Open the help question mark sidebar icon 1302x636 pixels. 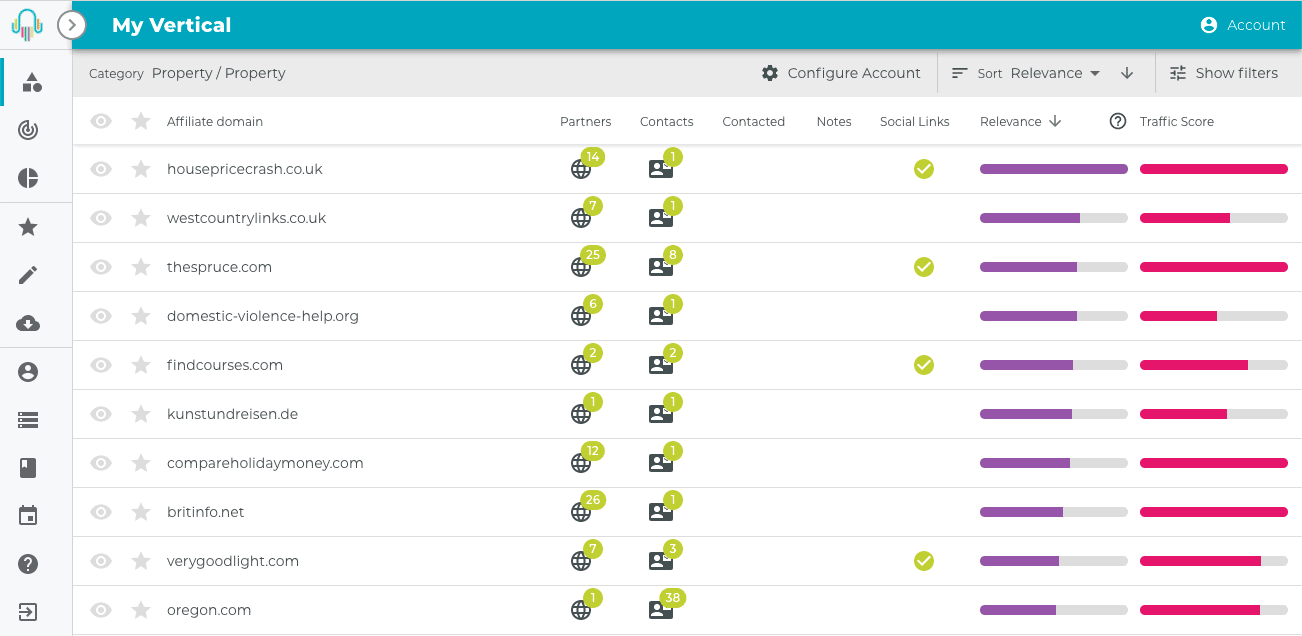(28, 564)
